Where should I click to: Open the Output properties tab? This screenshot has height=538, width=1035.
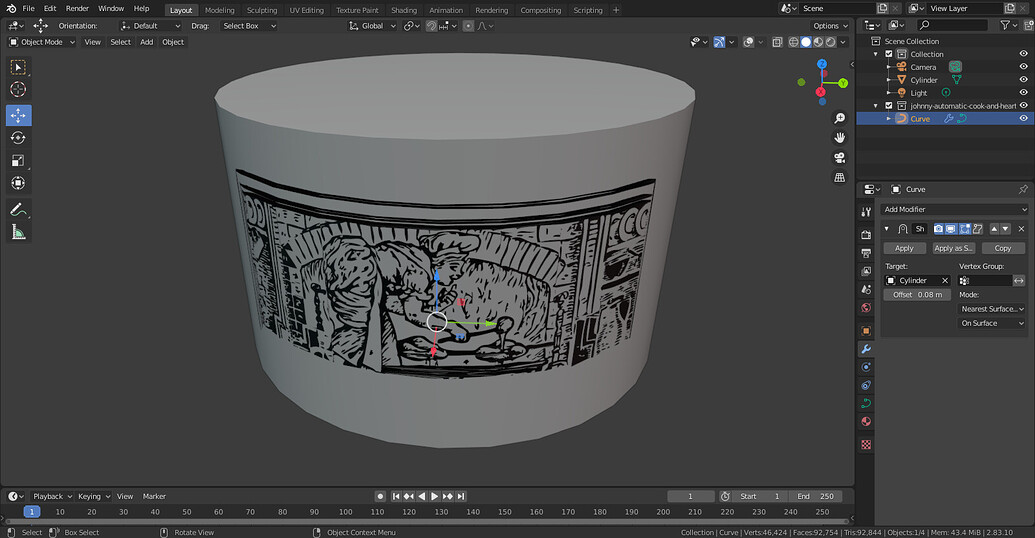(x=866, y=253)
